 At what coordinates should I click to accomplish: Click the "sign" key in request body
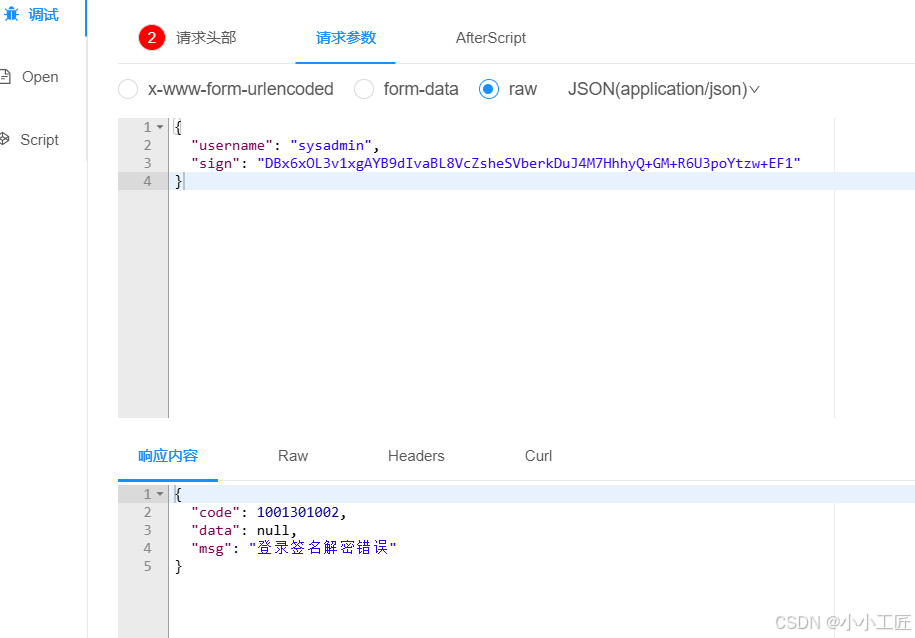[x=215, y=163]
